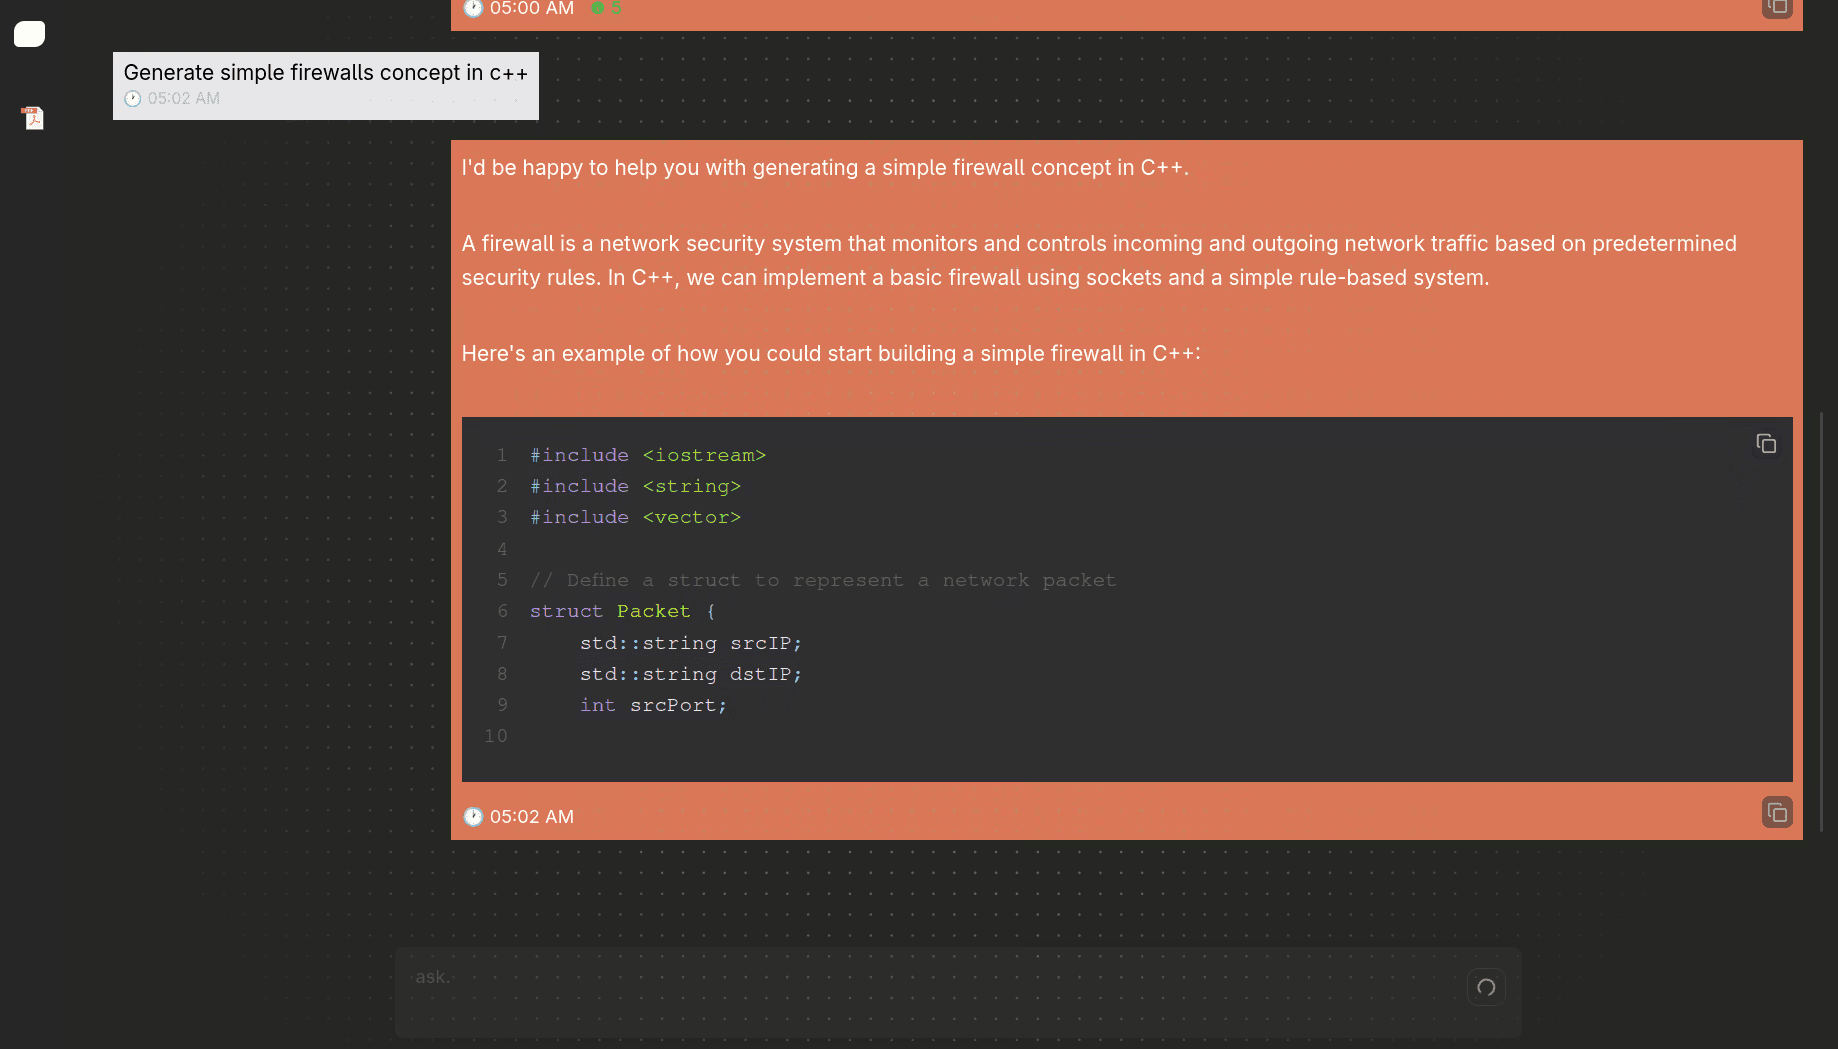Click the clock icon in the user message
Screen dimensions: 1838x1049
(133, 99)
